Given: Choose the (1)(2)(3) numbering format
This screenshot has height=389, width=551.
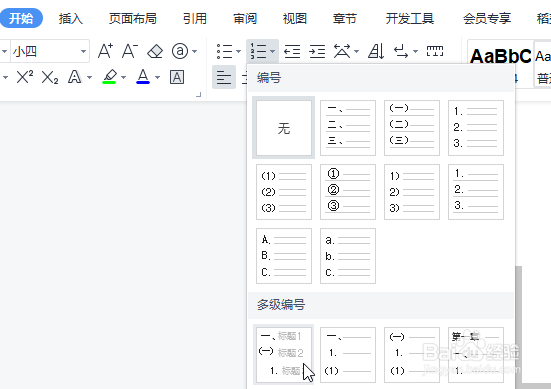Looking at the screenshot, I should [x=284, y=192].
